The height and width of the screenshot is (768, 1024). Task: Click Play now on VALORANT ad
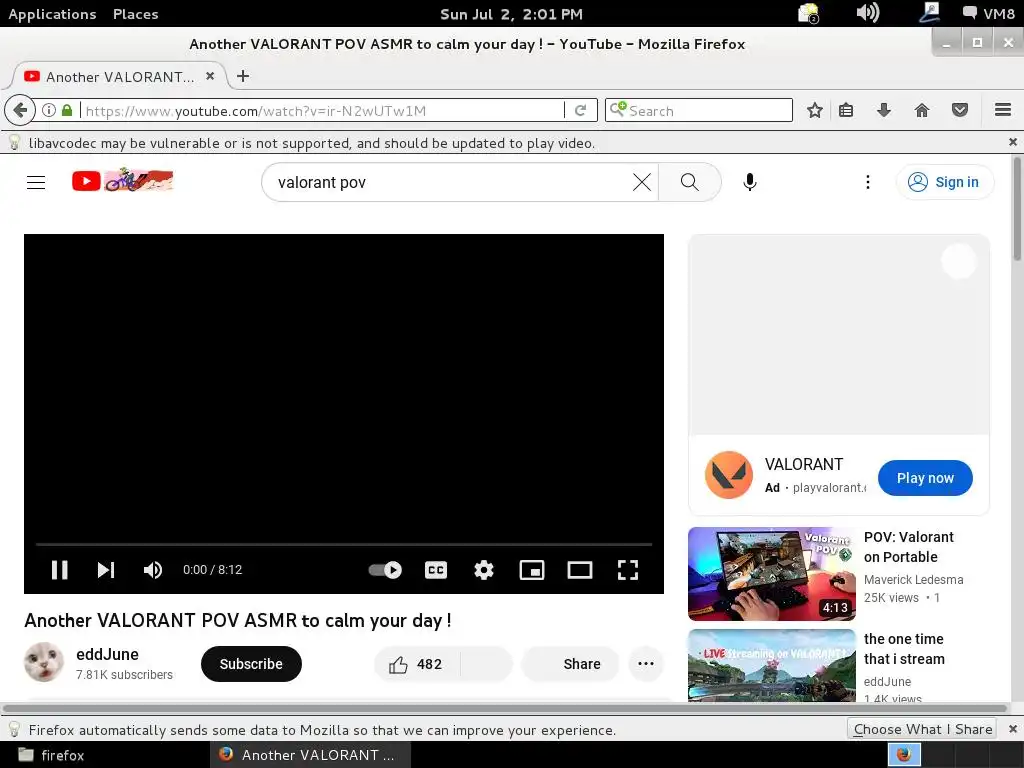925,478
